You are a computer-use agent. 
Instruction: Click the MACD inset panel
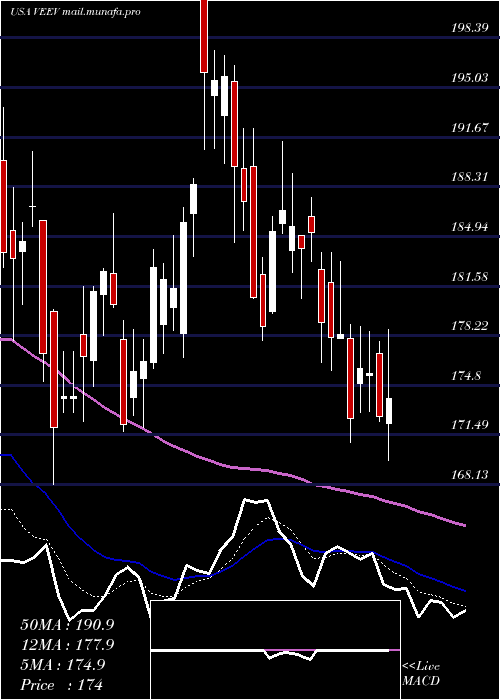click(x=275, y=650)
